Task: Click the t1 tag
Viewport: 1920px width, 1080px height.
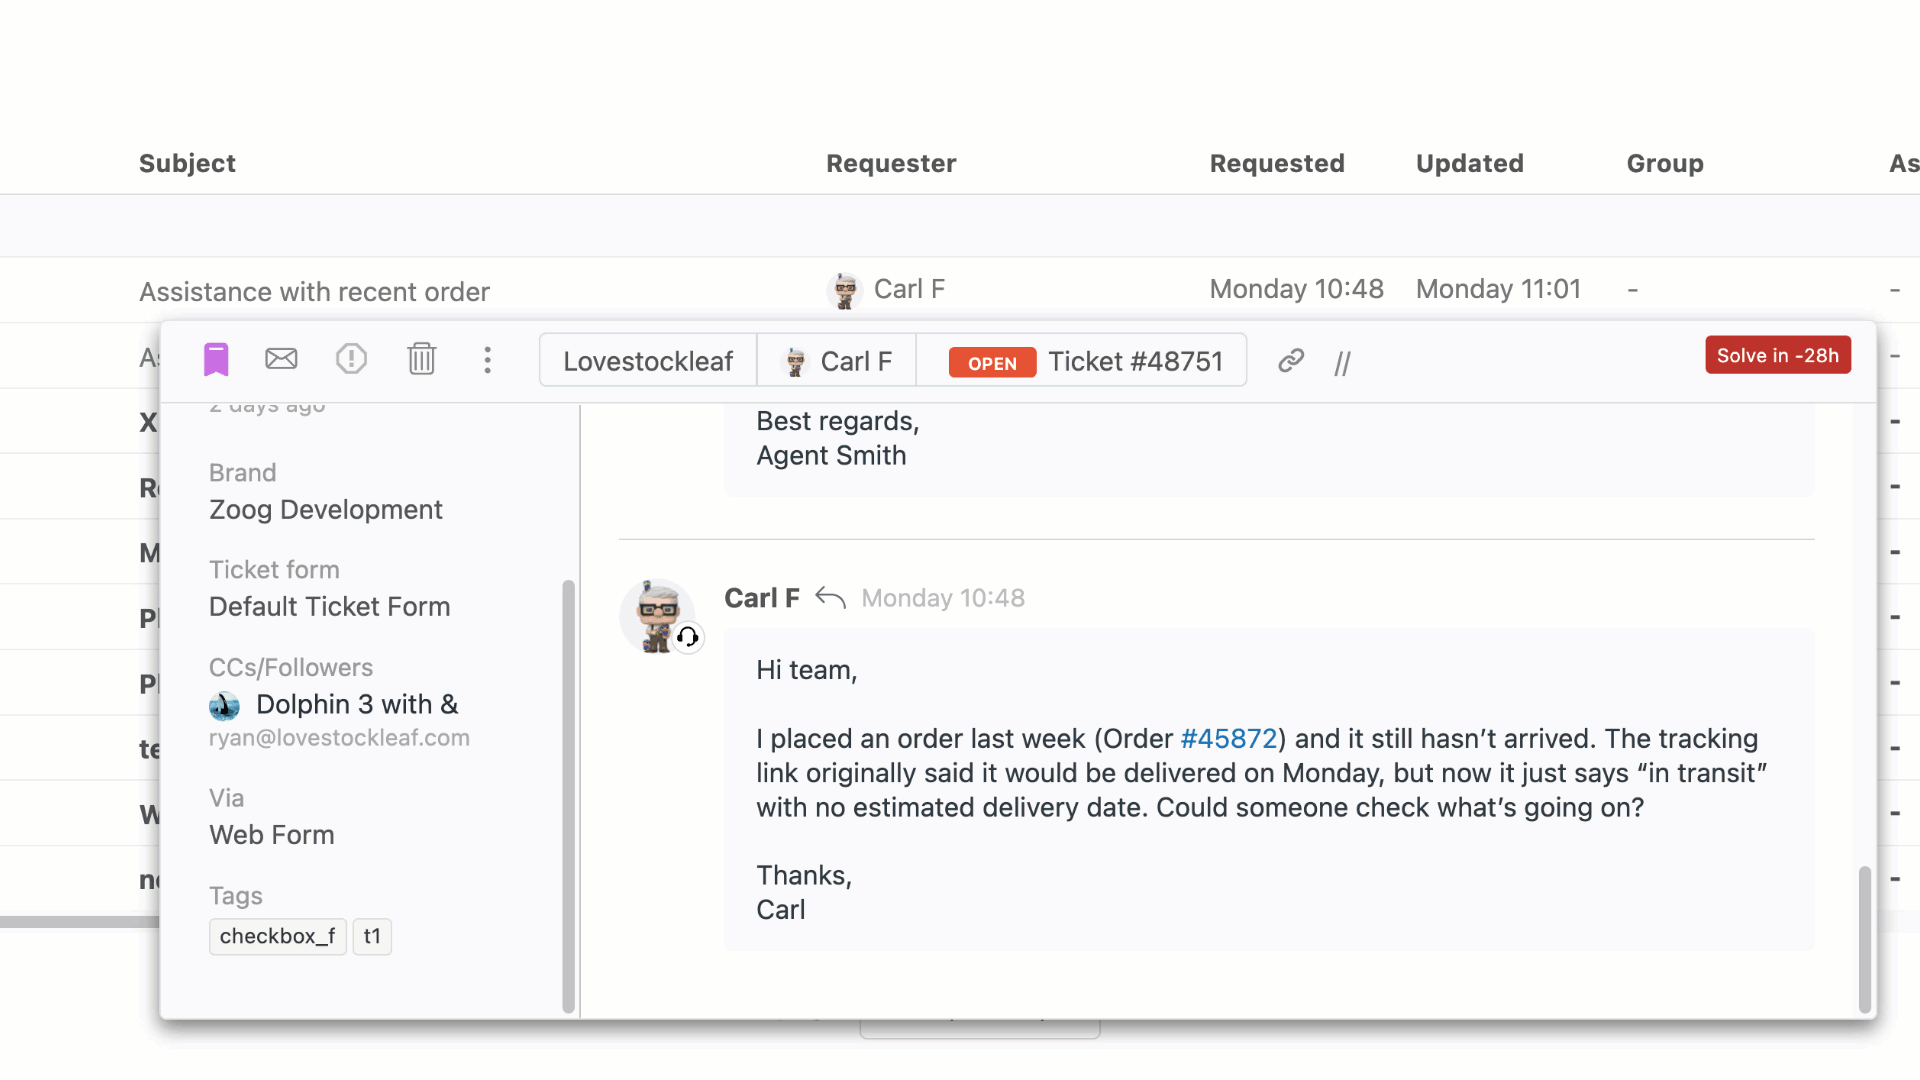Action: pyautogui.click(x=372, y=937)
